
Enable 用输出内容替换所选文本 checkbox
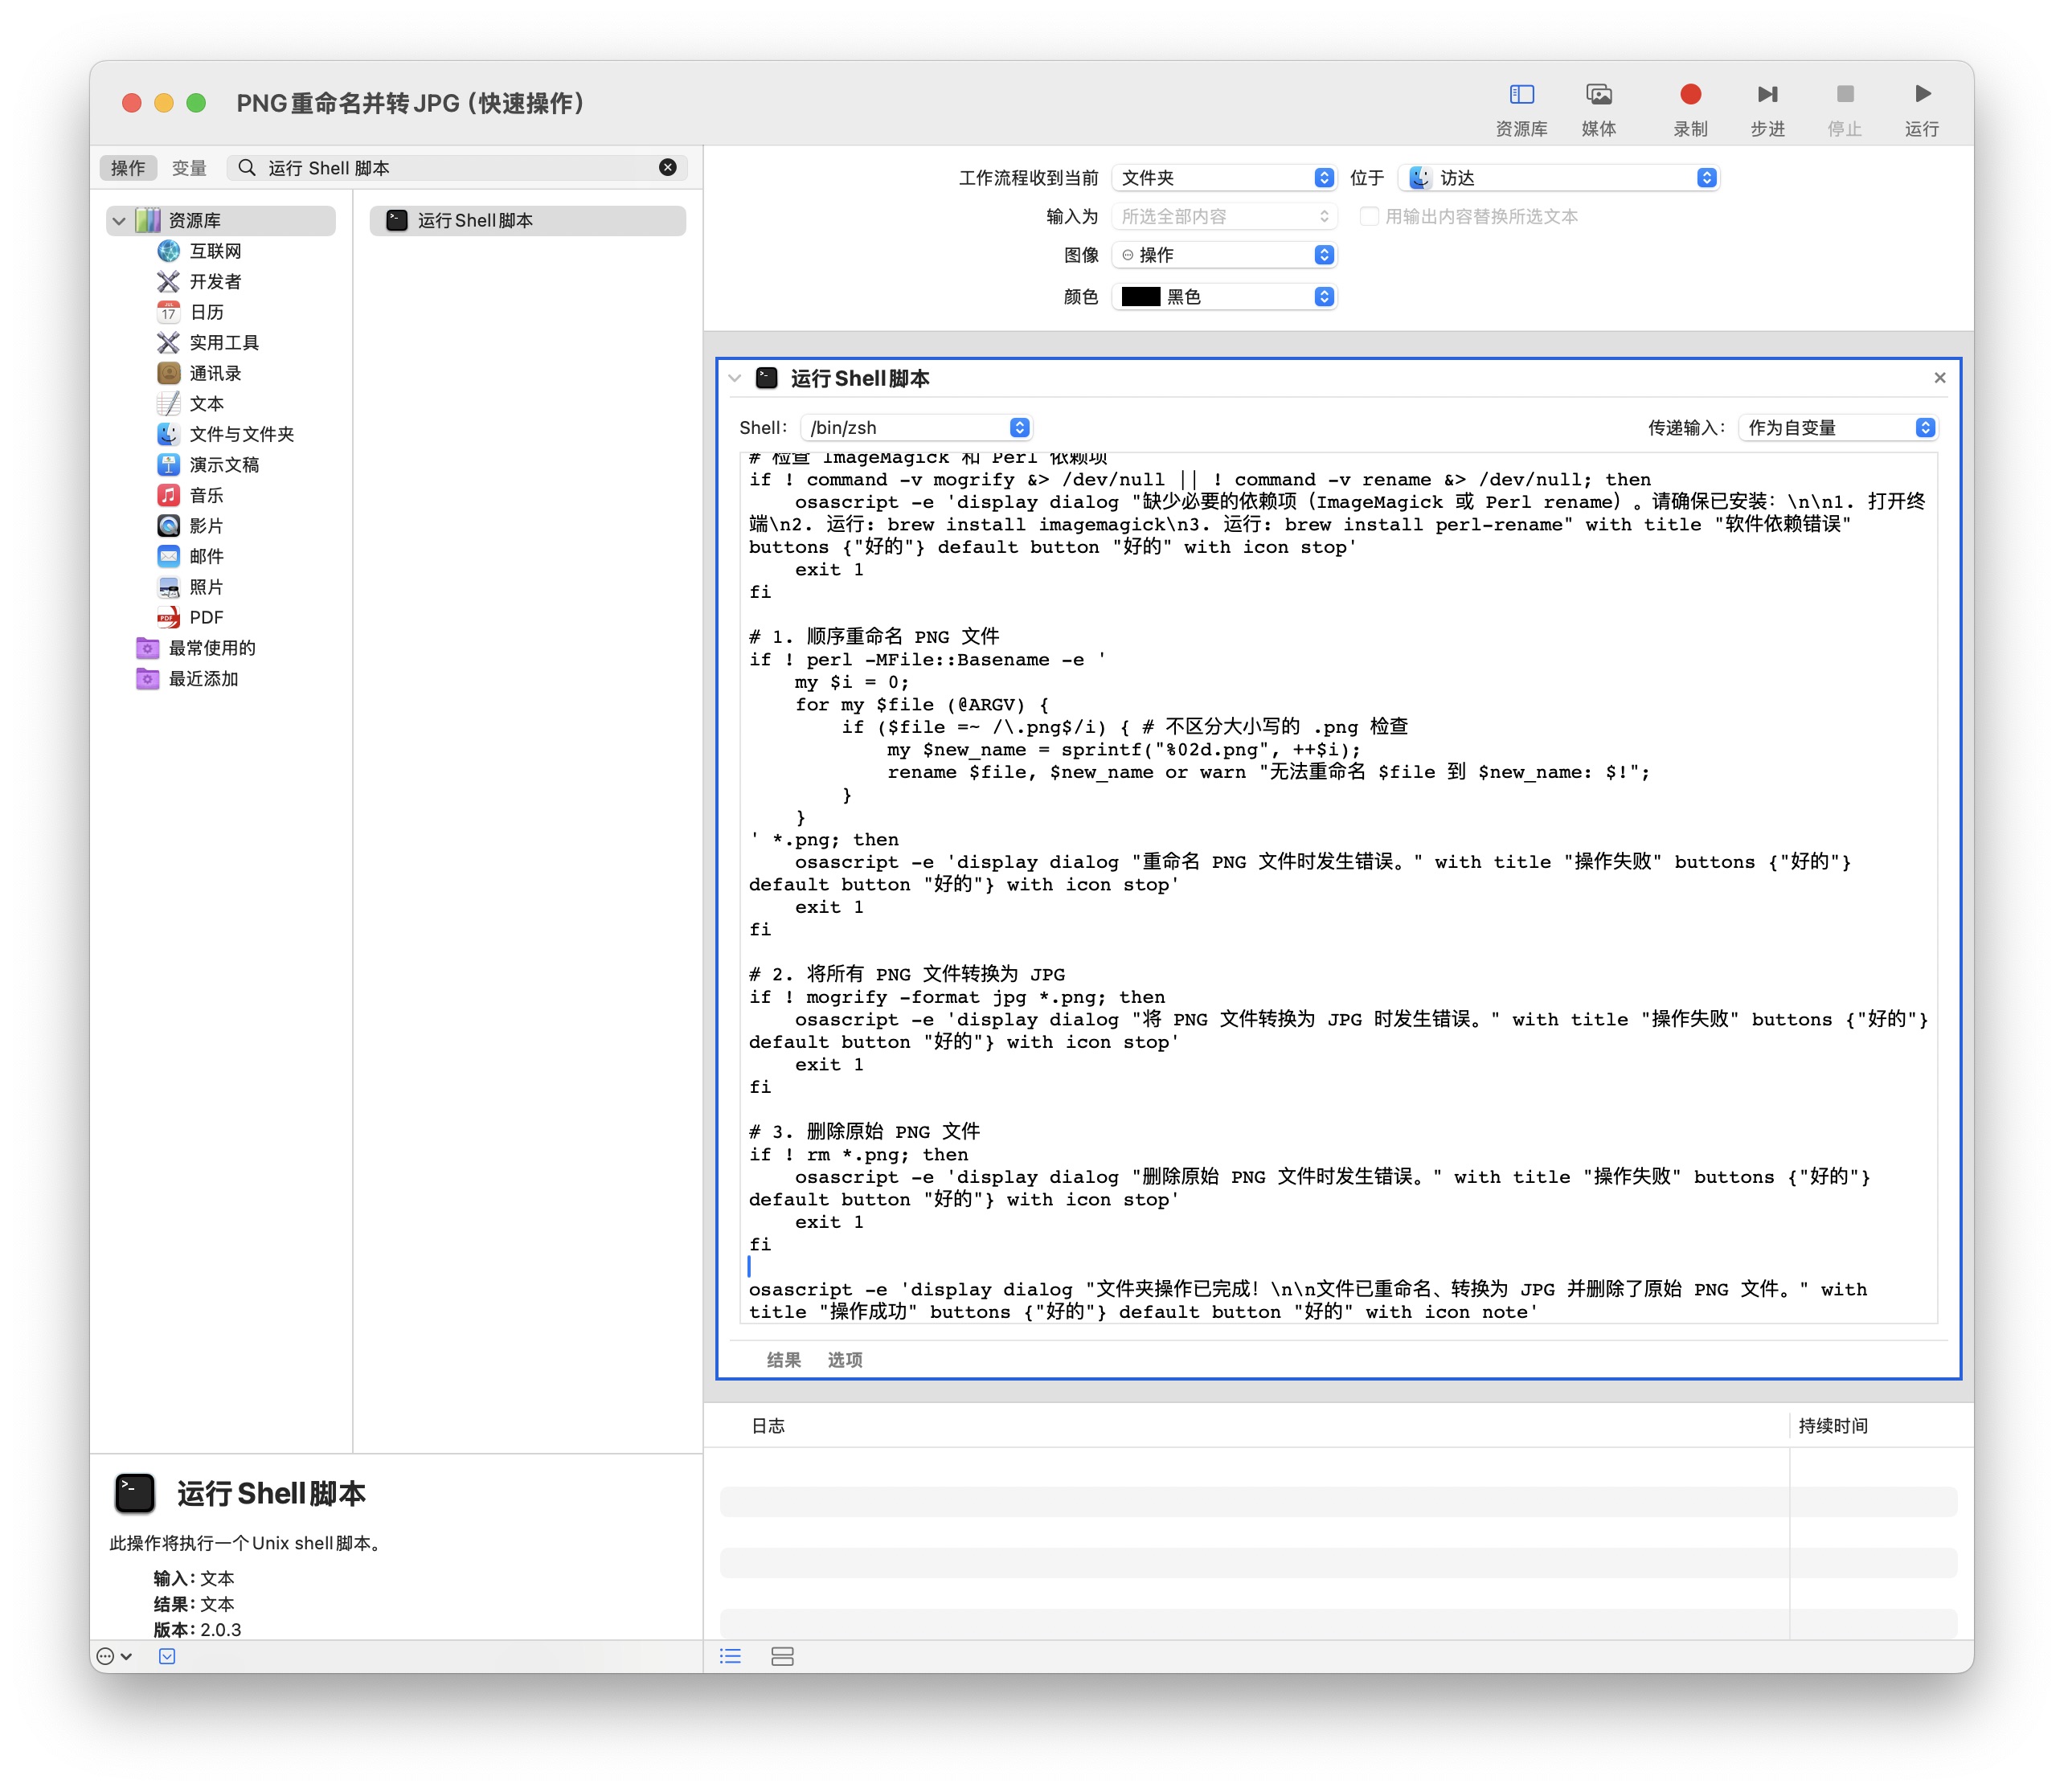(1369, 216)
